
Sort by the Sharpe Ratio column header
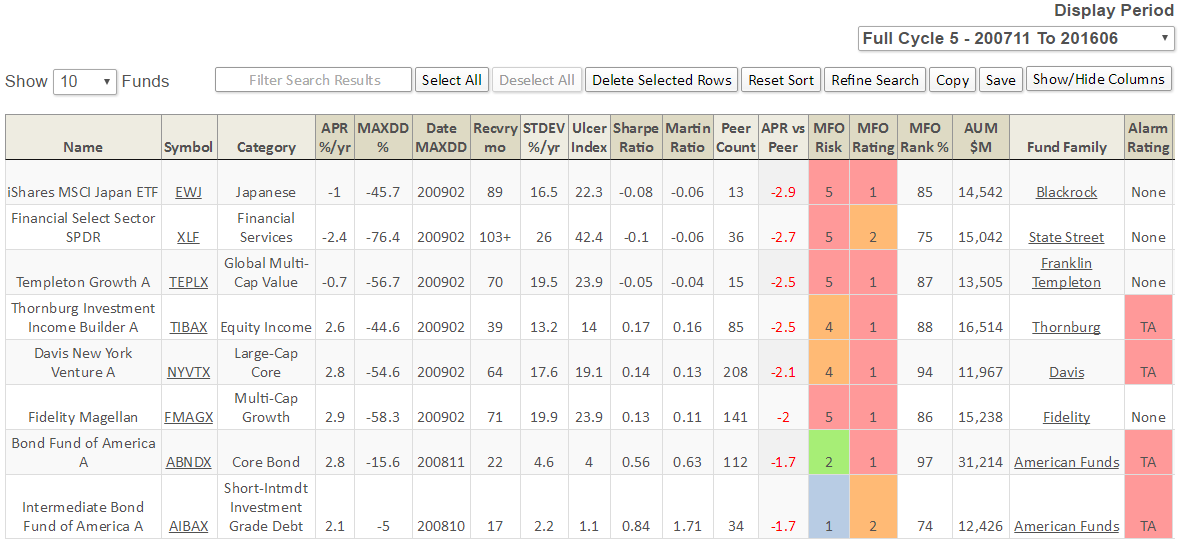636,137
